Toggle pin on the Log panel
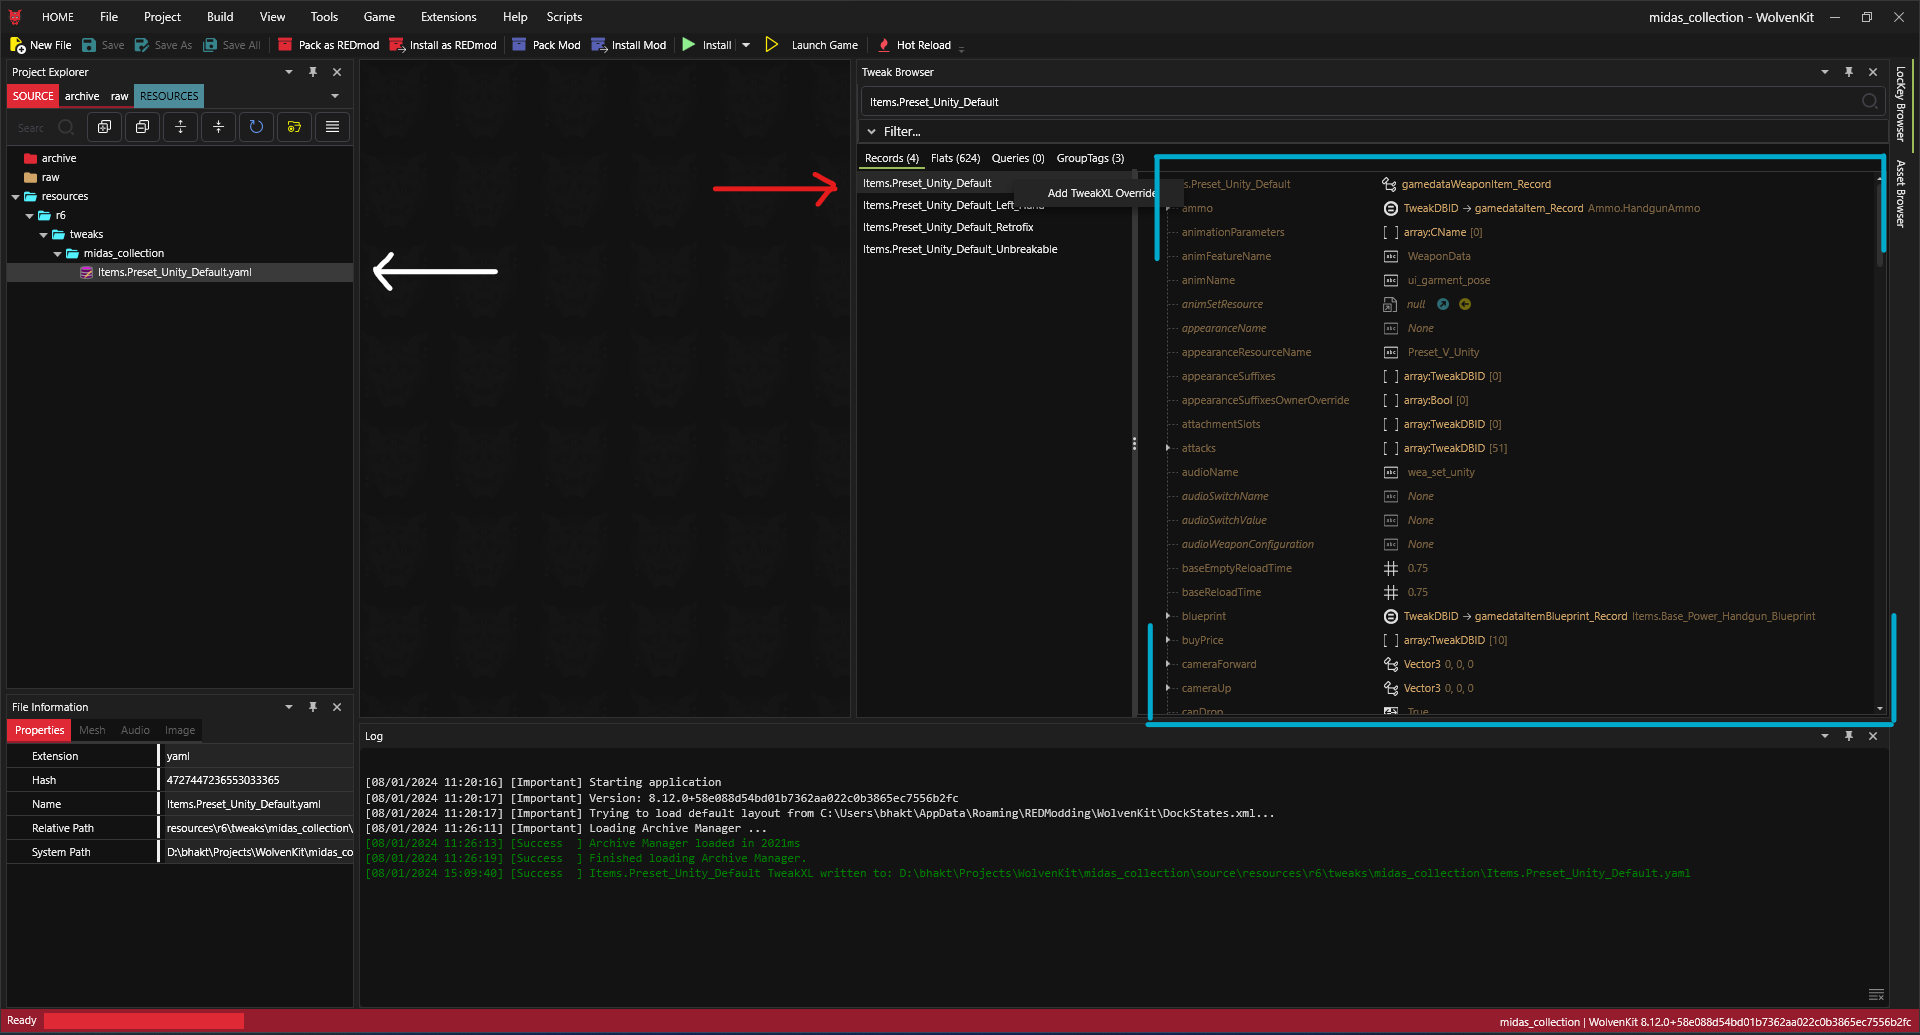Image resolution: width=1920 pixels, height=1035 pixels. coord(1849,736)
